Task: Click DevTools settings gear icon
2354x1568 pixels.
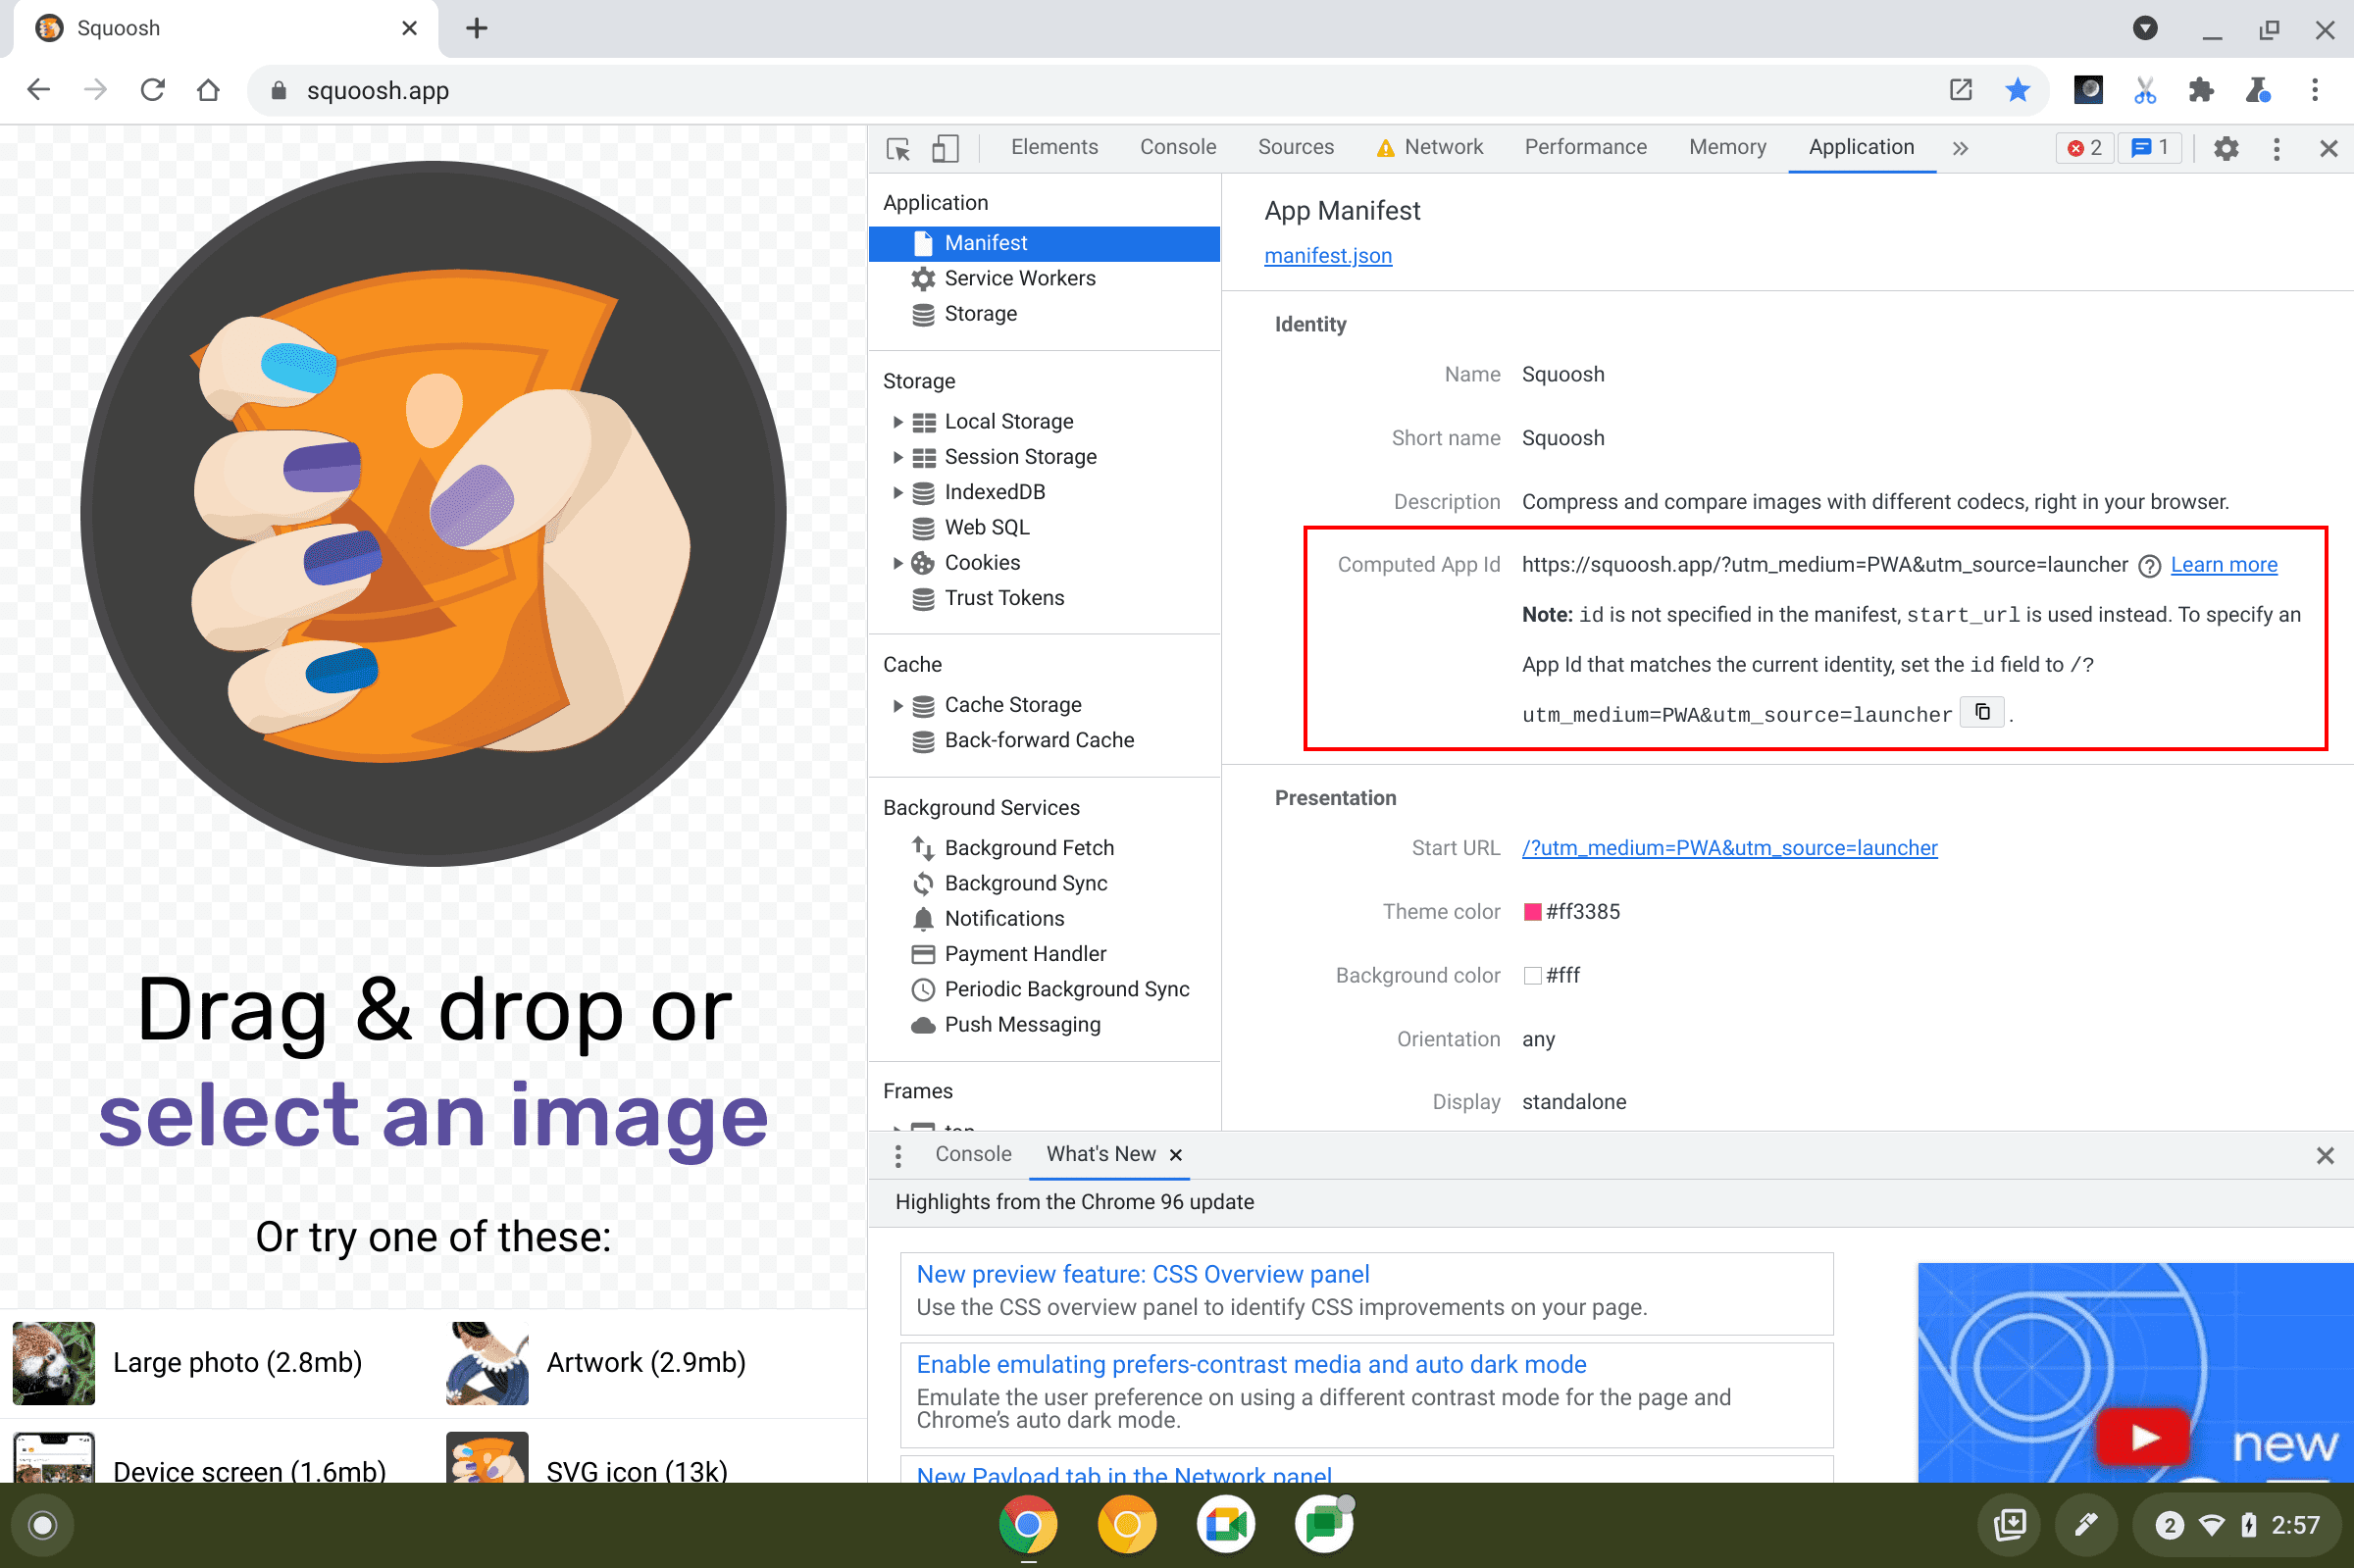Action: coord(2223,149)
